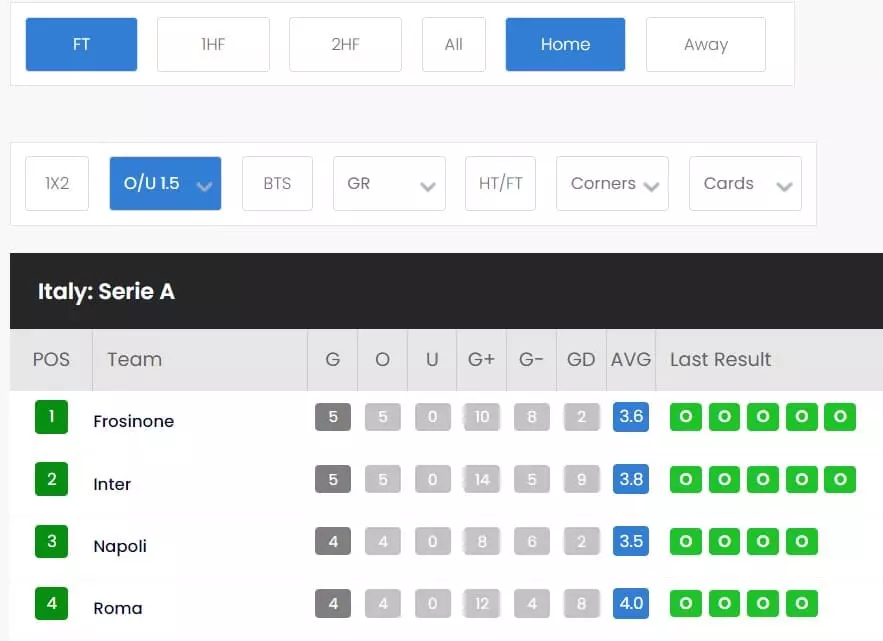
Task: Click Frosinone's most recent O result badge
Action: [685, 417]
